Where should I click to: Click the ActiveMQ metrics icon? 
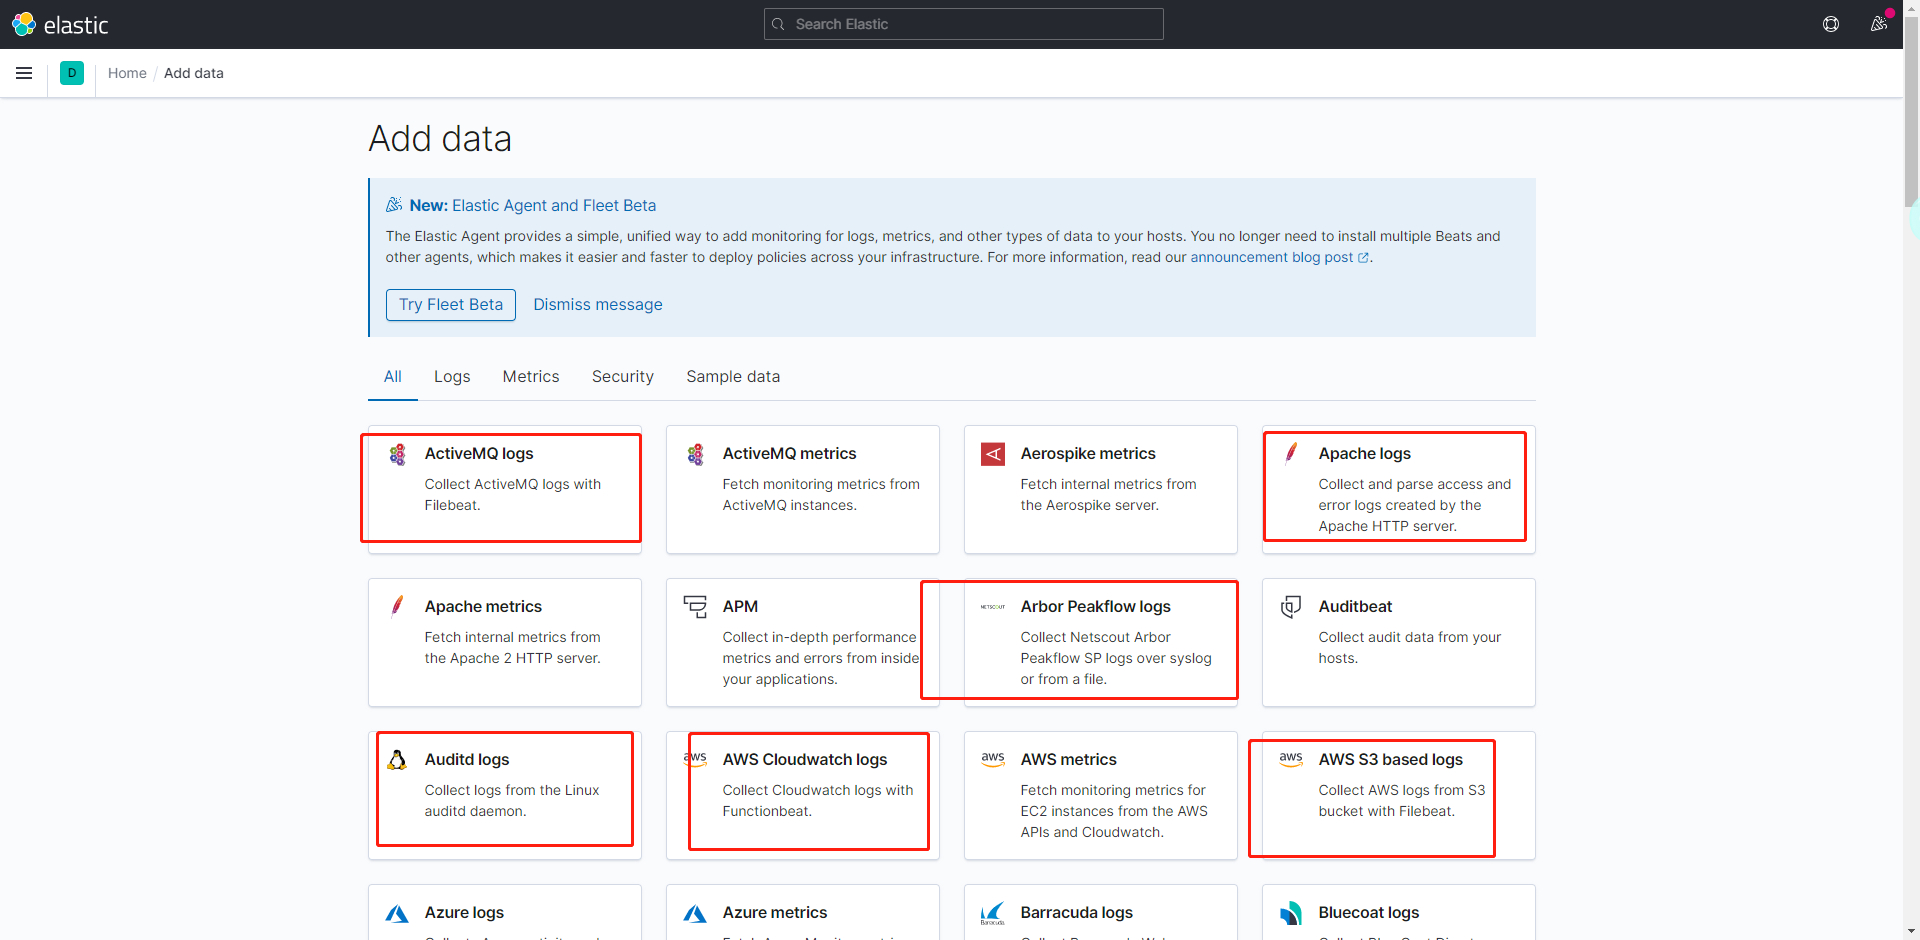tap(695, 454)
